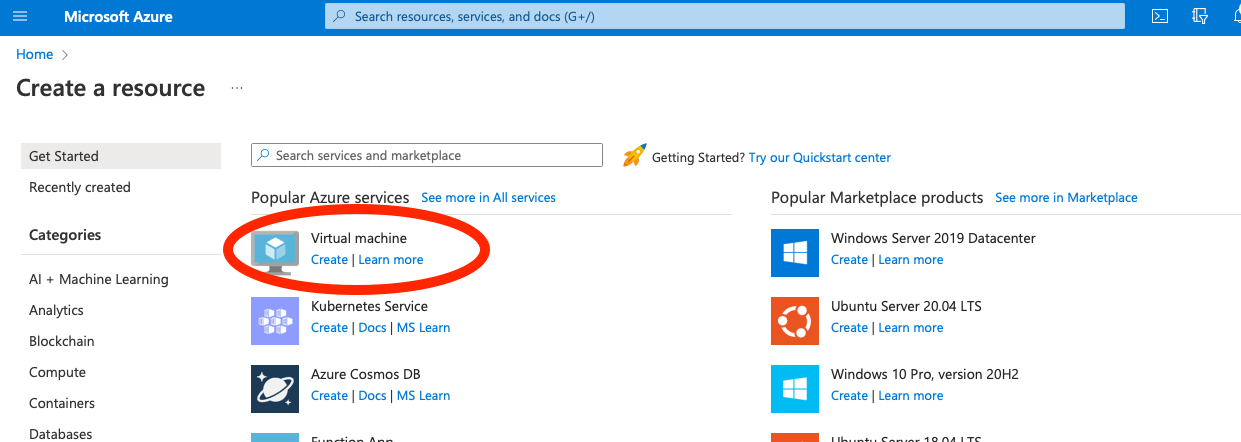Click Try our Quickstart center link

point(819,157)
